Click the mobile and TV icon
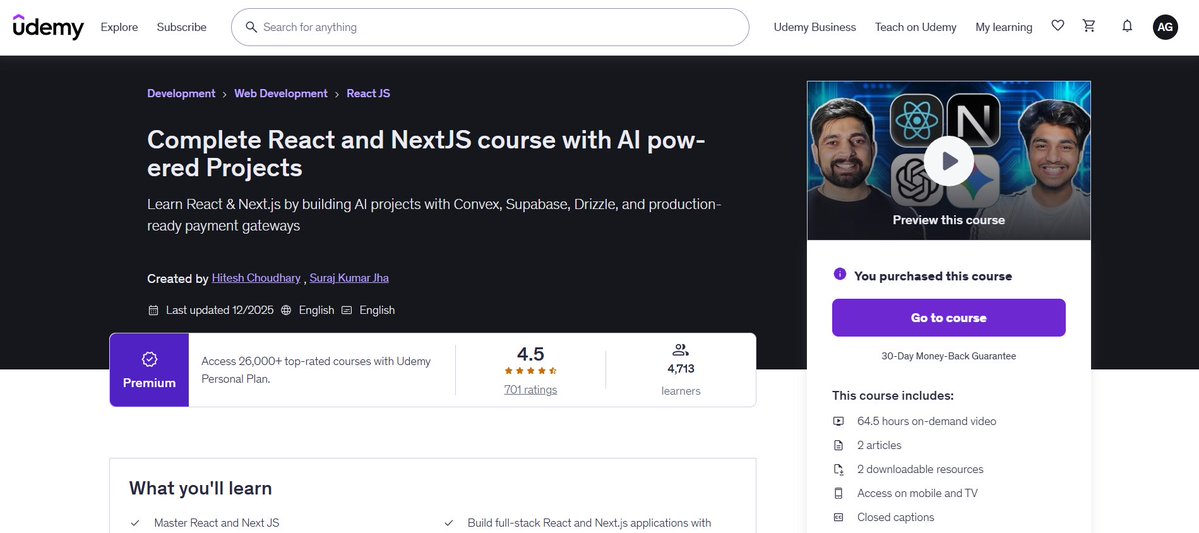 tap(839, 493)
